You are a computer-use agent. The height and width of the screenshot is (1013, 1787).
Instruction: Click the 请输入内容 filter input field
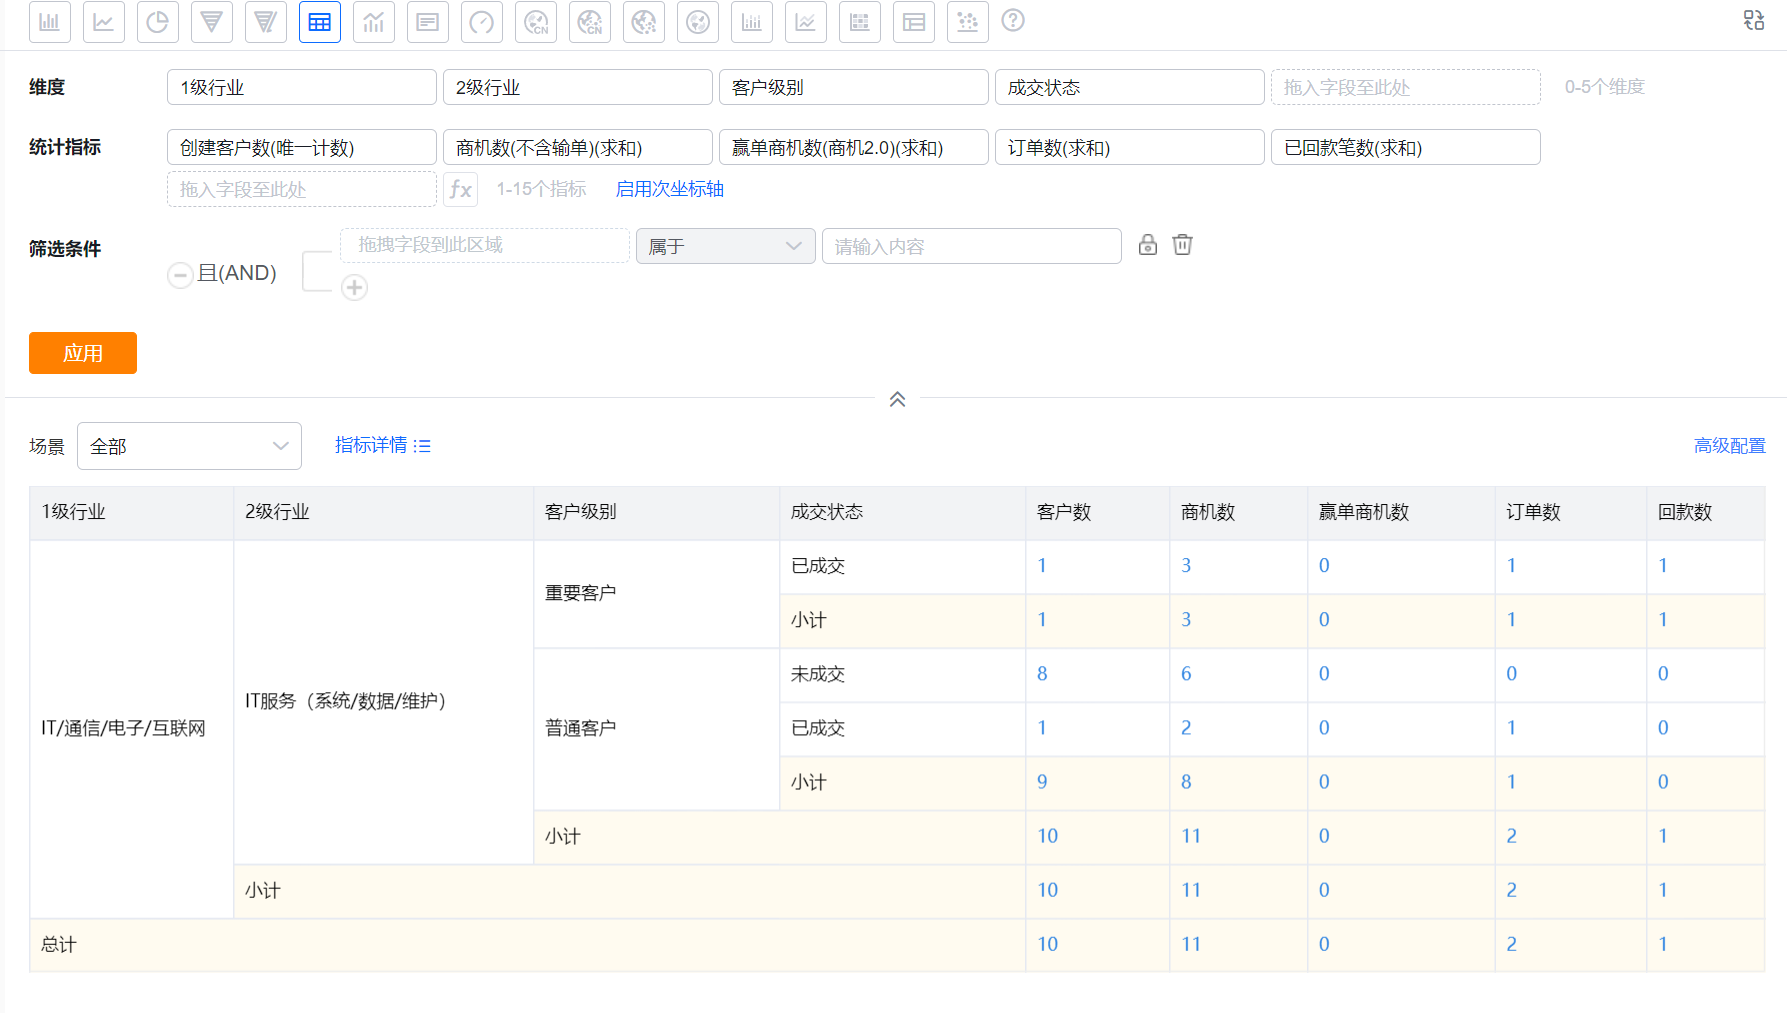point(970,245)
